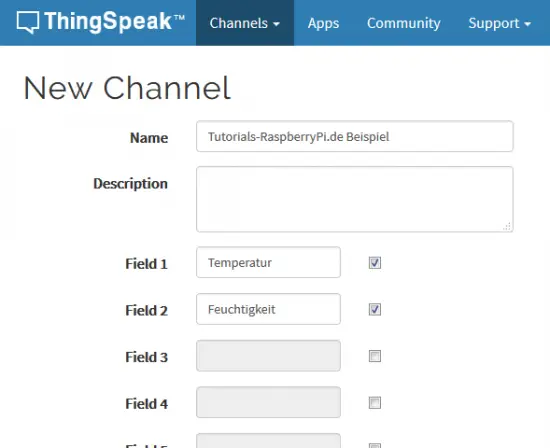Click the ThingSpeak speech bubble logo icon

click(x=28, y=22)
